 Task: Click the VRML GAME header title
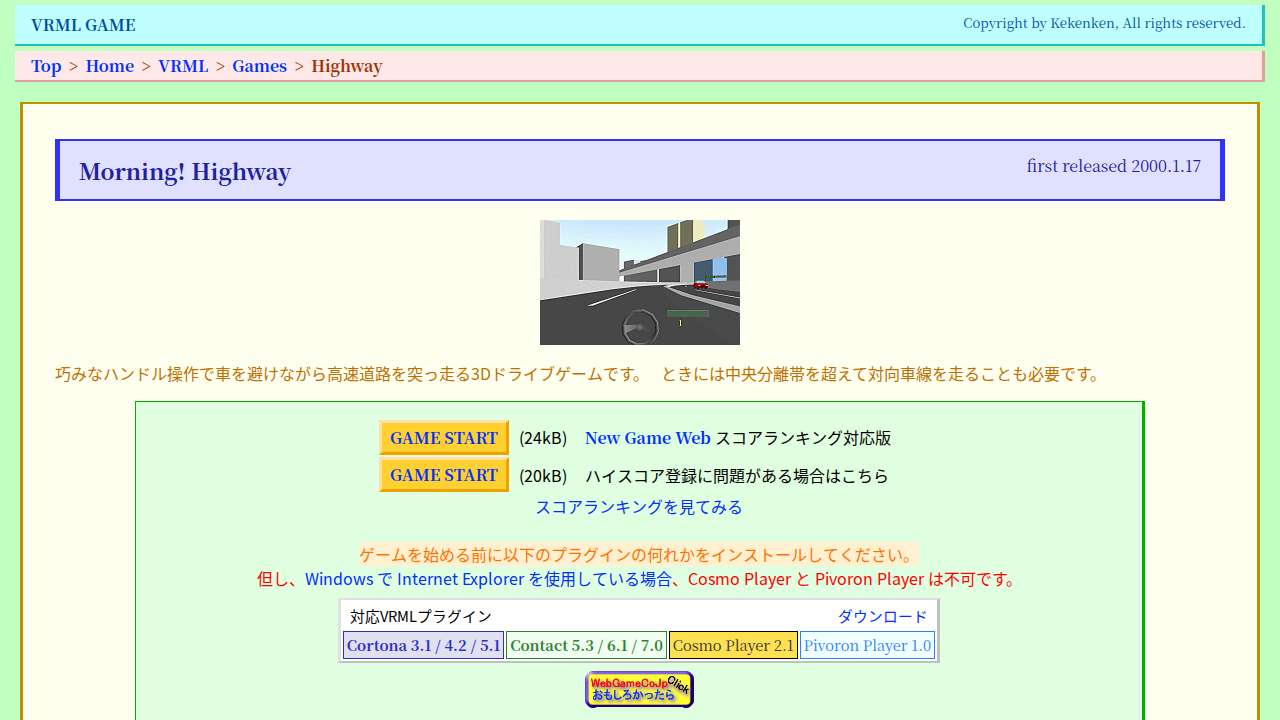click(x=83, y=25)
